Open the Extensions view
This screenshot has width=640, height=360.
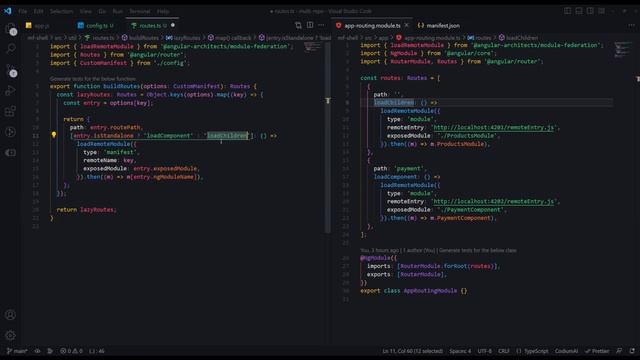(x=11, y=111)
